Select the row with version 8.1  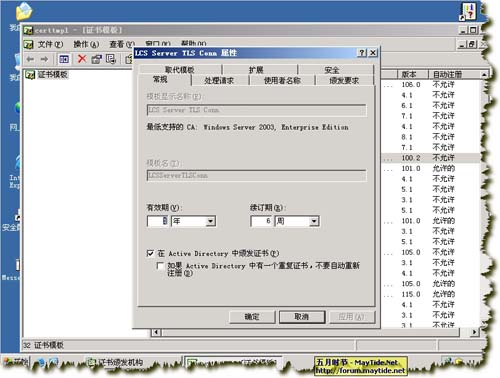coord(430,137)
